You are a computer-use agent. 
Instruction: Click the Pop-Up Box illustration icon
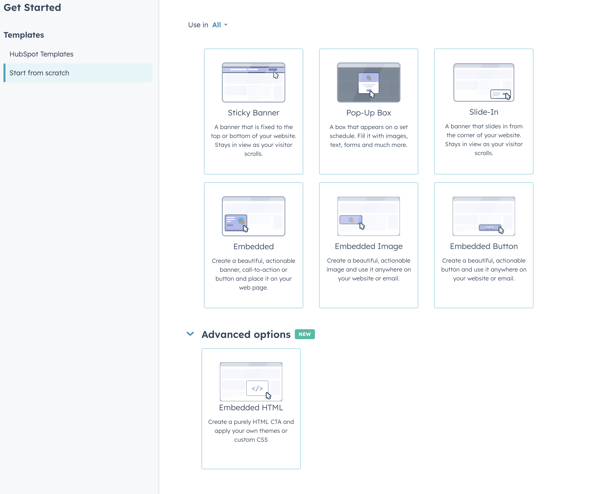368,82
